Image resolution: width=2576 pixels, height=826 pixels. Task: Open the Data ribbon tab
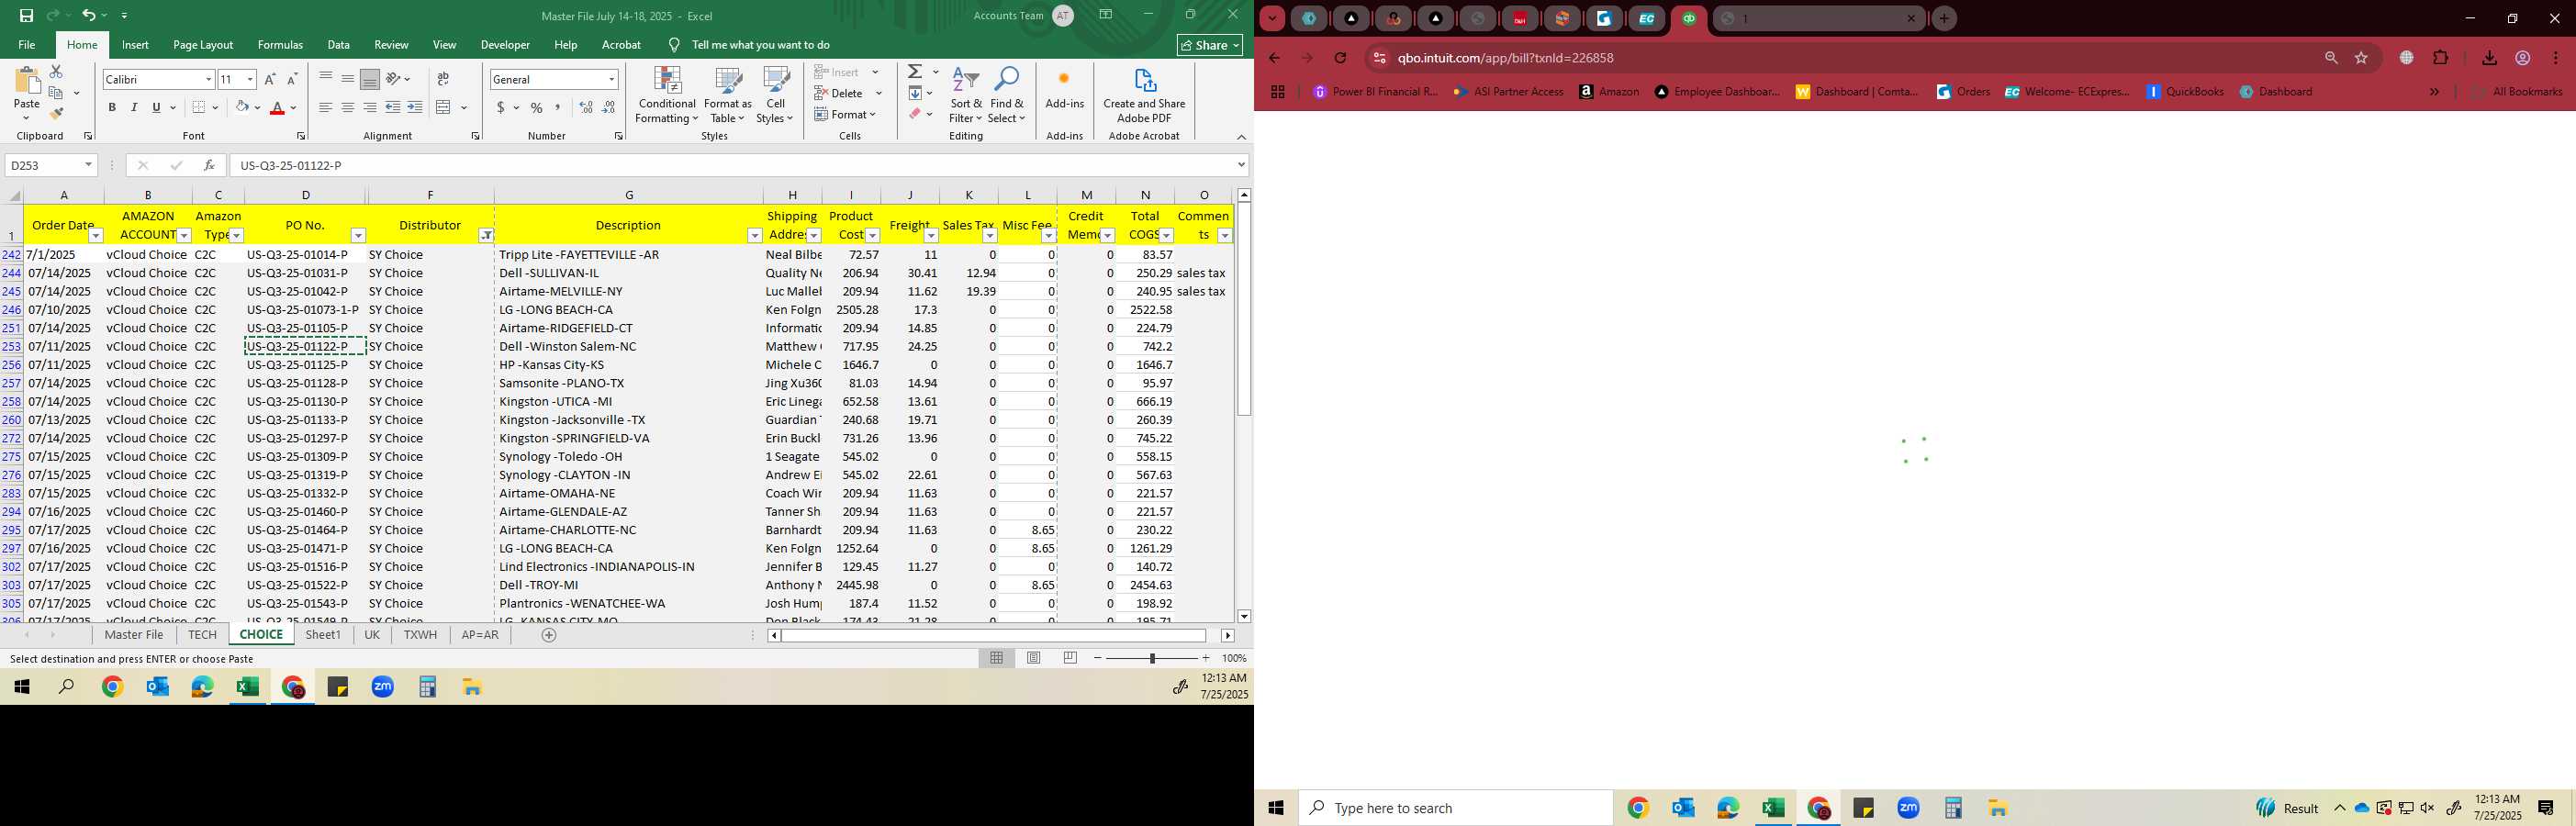[x=339, y=45]
